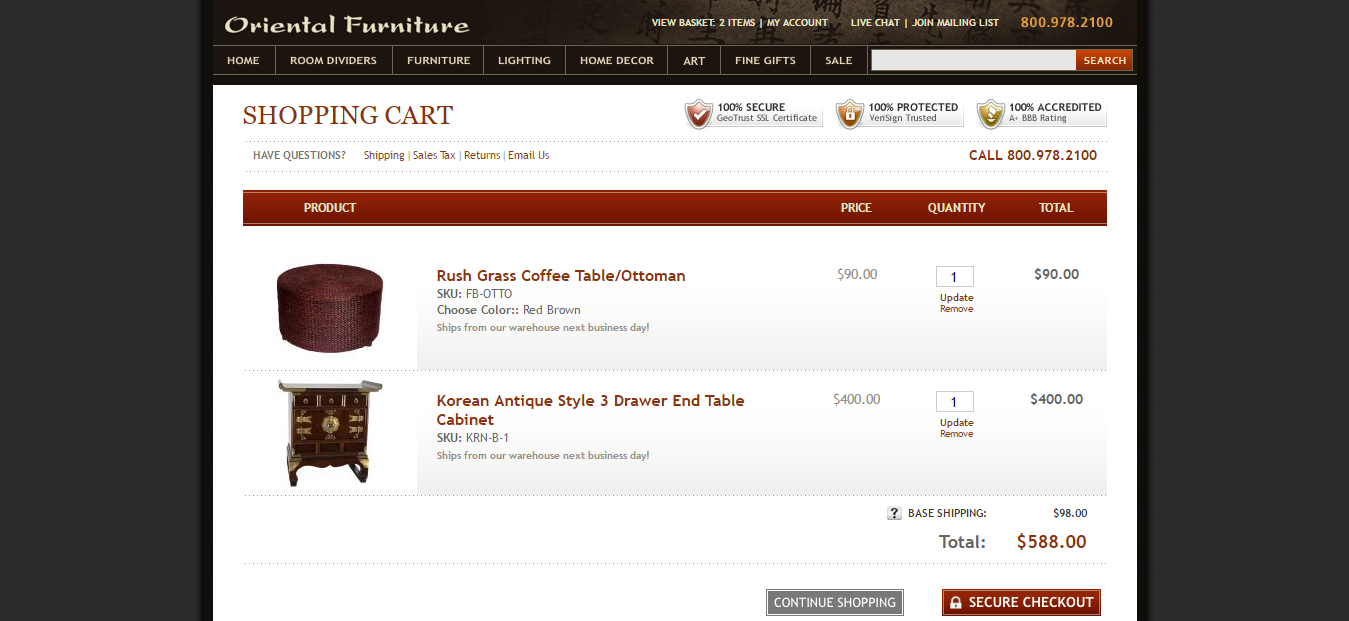Click the Rush Grass Ottoman product image
This screenshot has height=621, width=1349.
(329, 307)
